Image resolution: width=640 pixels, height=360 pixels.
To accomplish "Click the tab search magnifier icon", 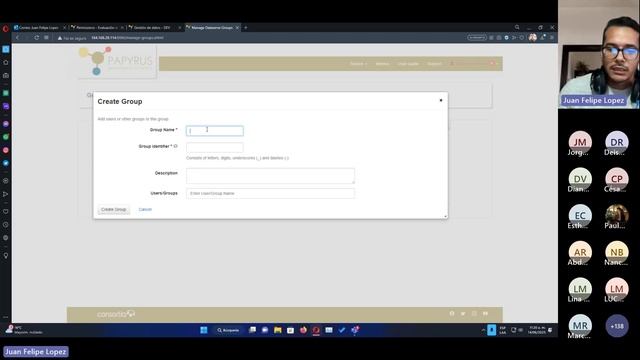I will [517, 27].
